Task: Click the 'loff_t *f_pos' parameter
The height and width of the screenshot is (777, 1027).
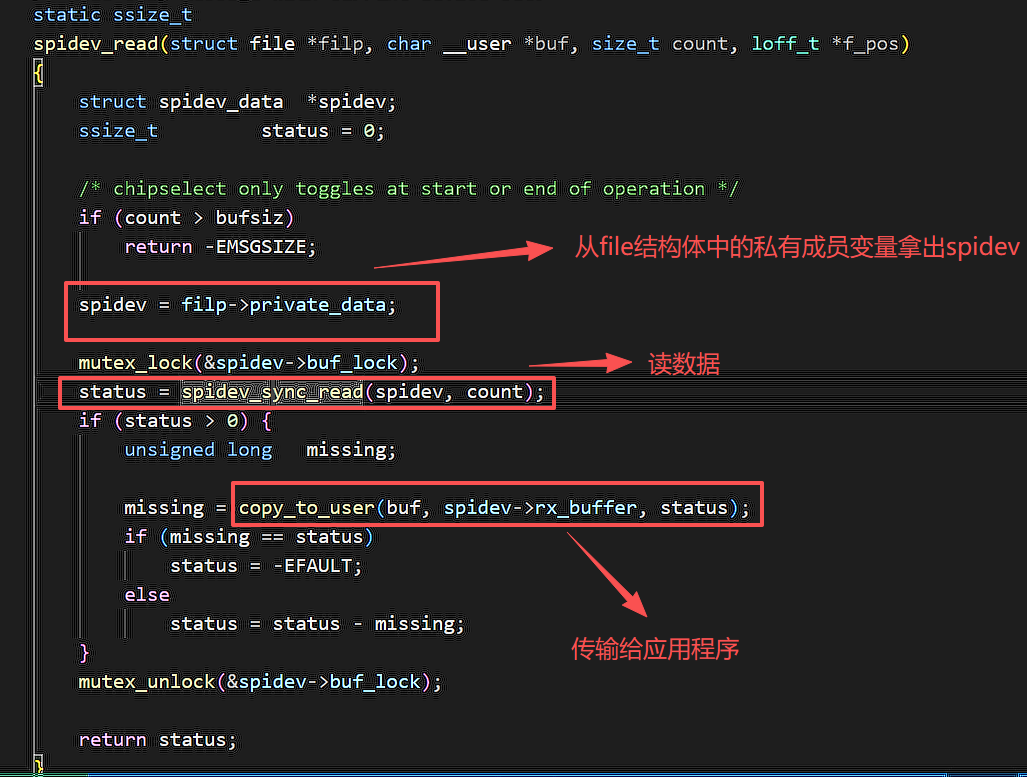Action: [825, 44]
